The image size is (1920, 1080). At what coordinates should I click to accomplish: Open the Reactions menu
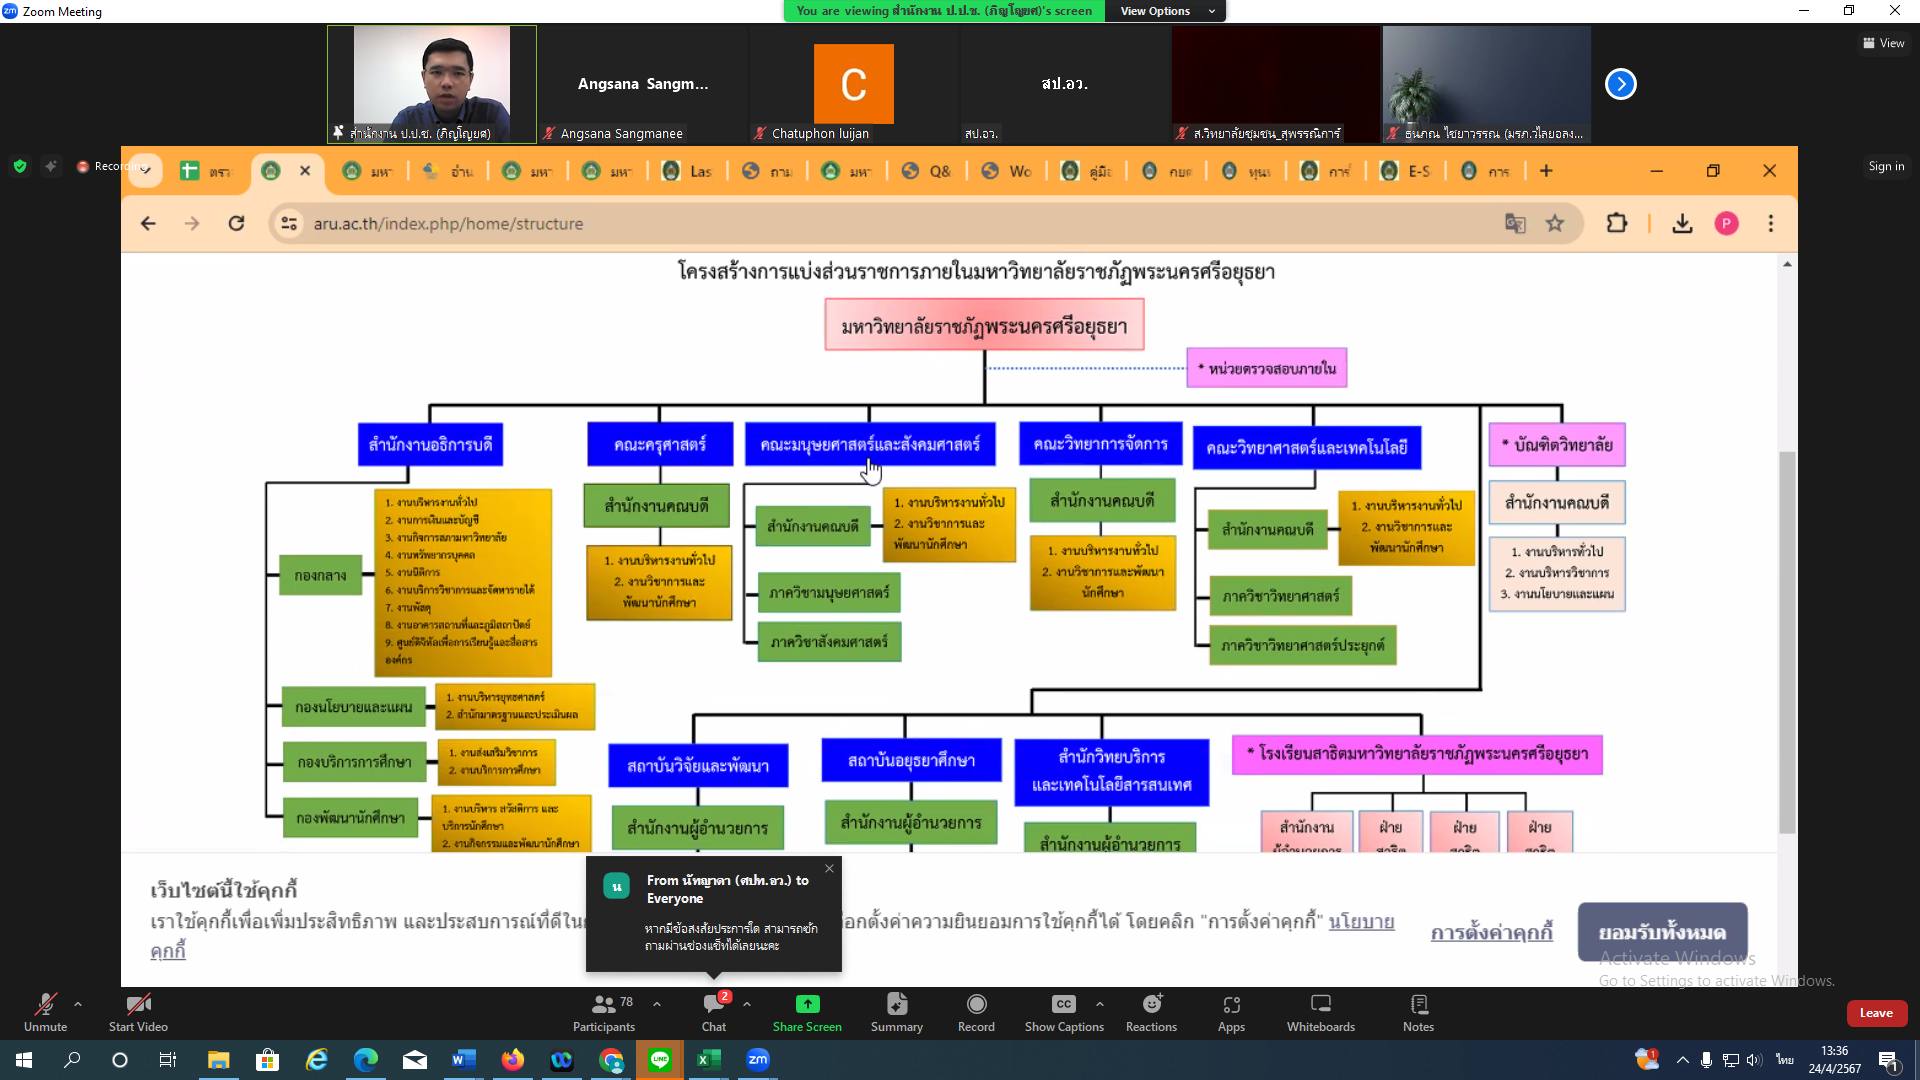[1151, 1012]
